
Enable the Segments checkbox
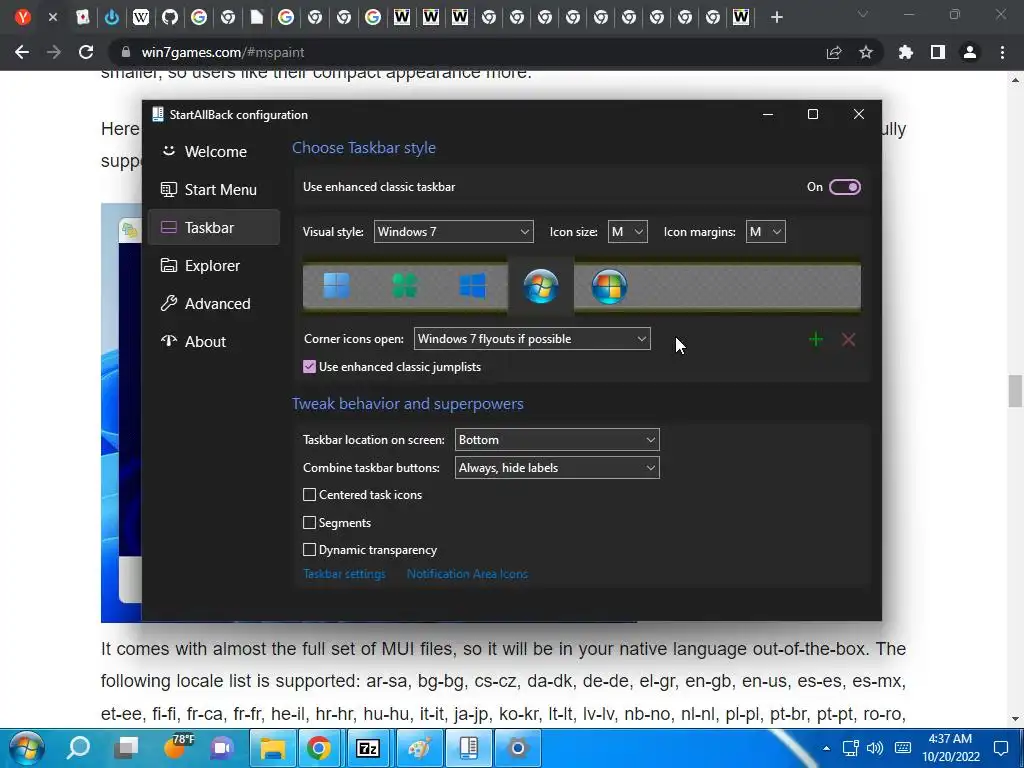point(310,522)
